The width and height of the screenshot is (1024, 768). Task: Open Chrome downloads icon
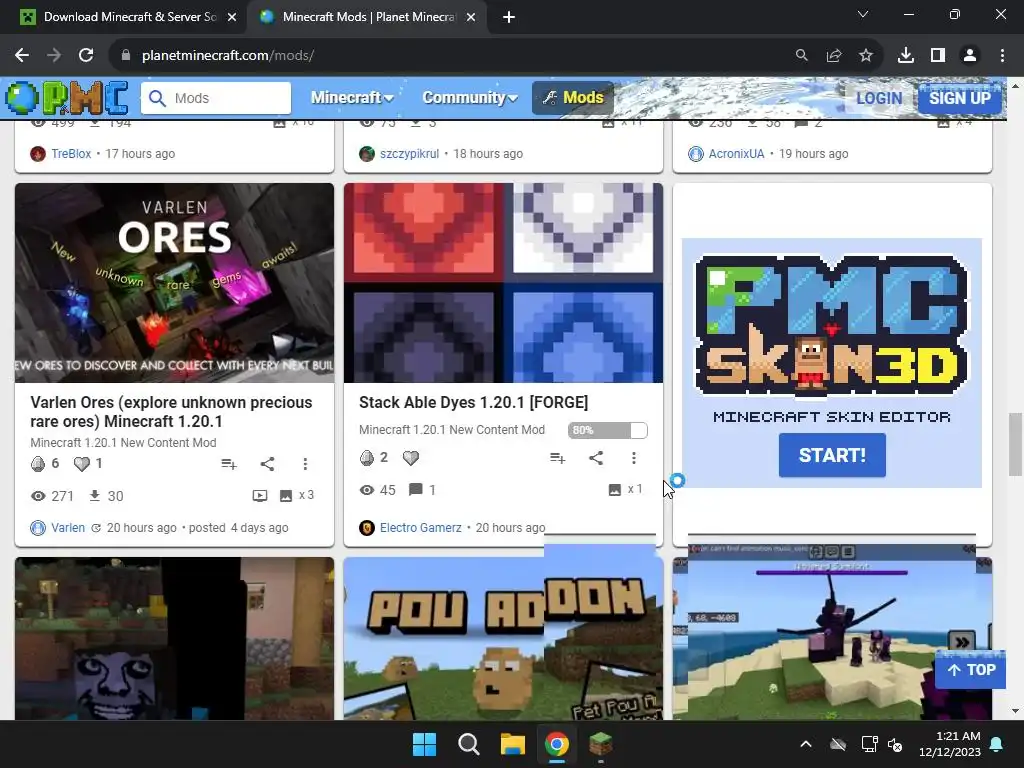906,56
